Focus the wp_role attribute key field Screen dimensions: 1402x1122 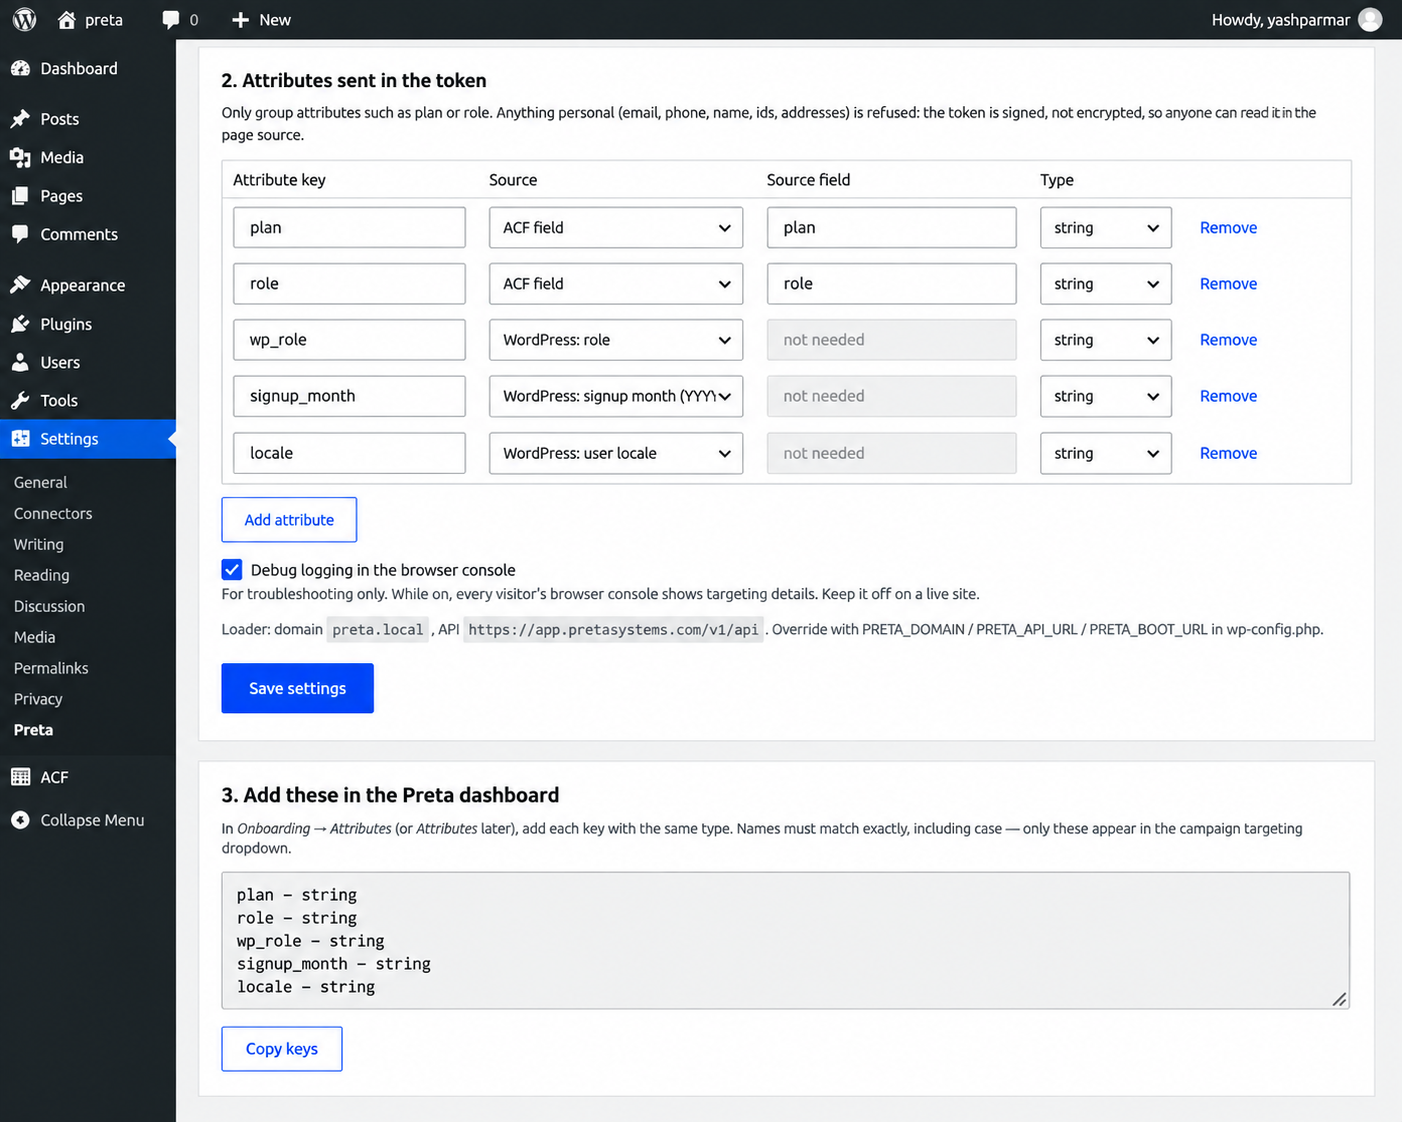[349, 340]
